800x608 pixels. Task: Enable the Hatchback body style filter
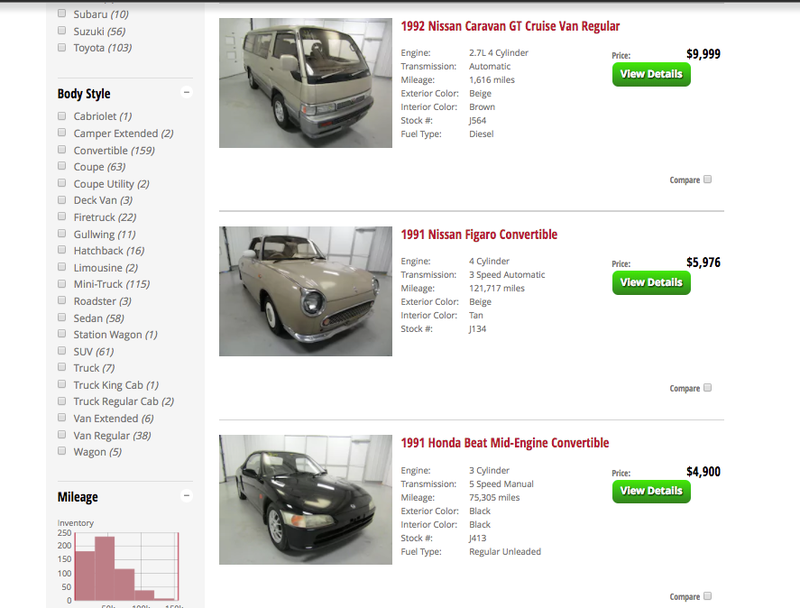click(x=62, y=250)
